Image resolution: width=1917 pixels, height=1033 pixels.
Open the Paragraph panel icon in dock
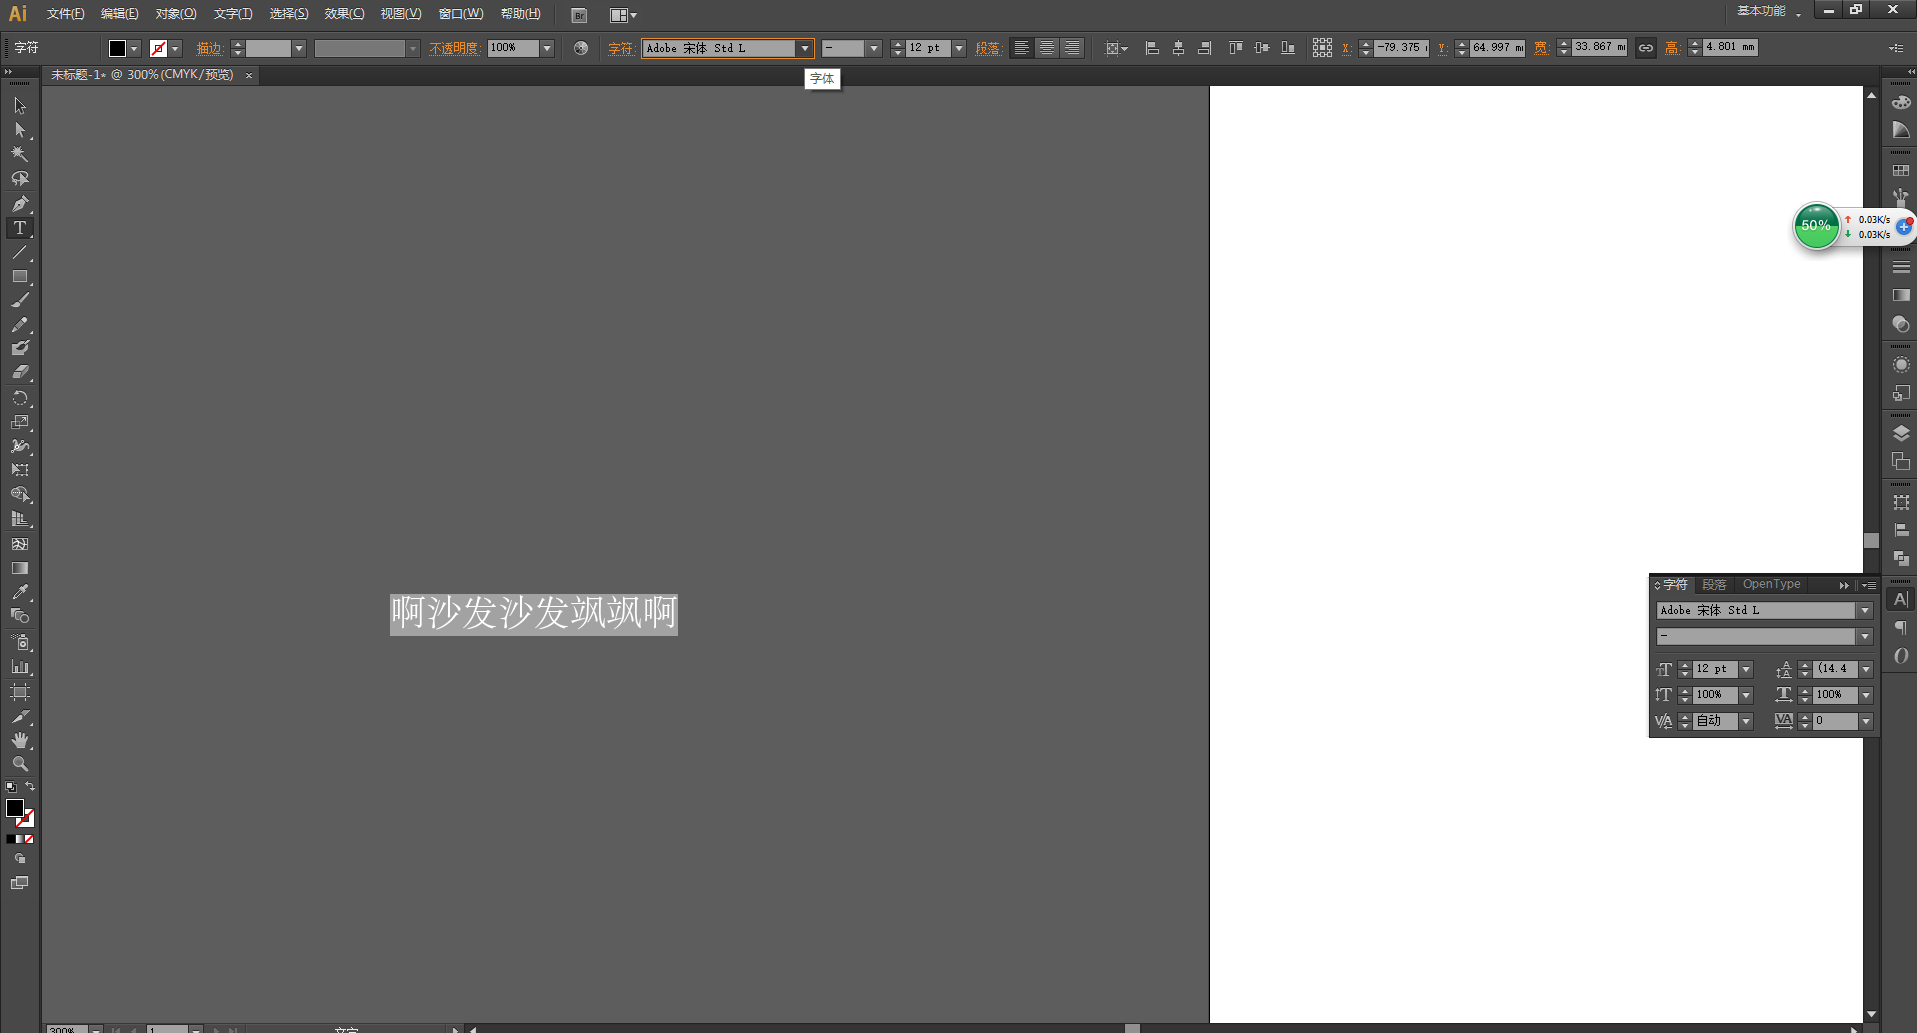1901,628
